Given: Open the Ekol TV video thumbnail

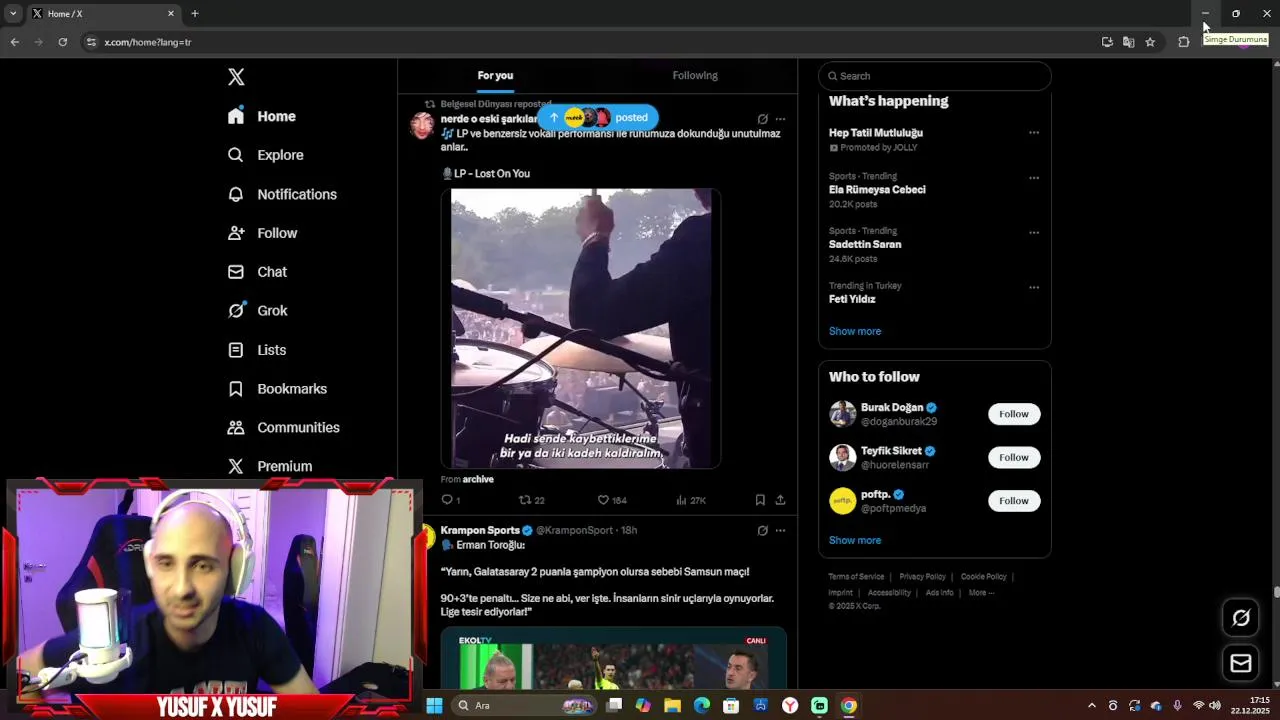Looking at the screenshot, I should pos(613,659).
